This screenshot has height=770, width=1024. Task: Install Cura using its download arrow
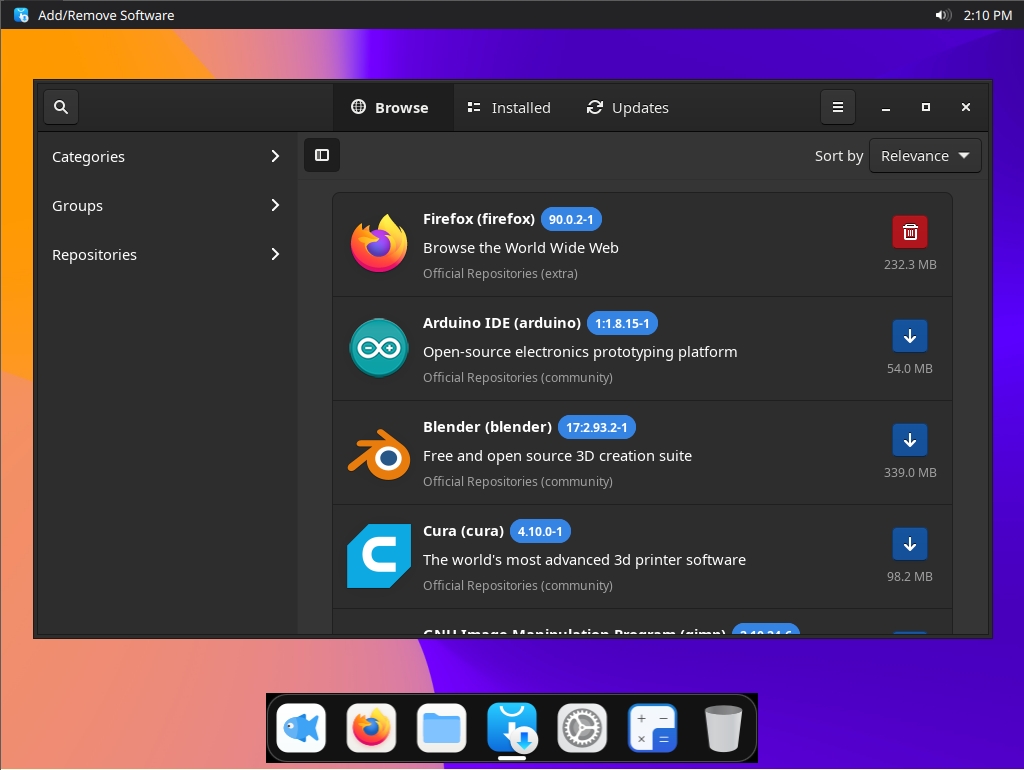point(910,544)
